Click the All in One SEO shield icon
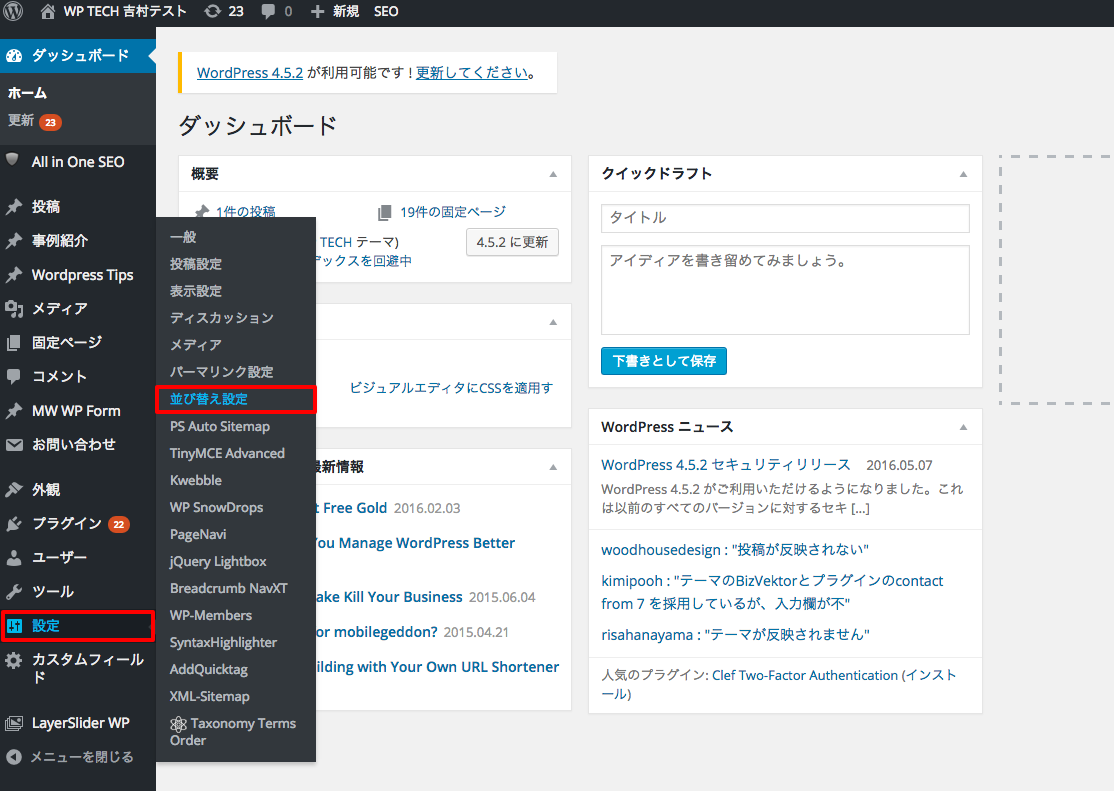This screenshot has width=1114, height=791. tap(12, 159)
